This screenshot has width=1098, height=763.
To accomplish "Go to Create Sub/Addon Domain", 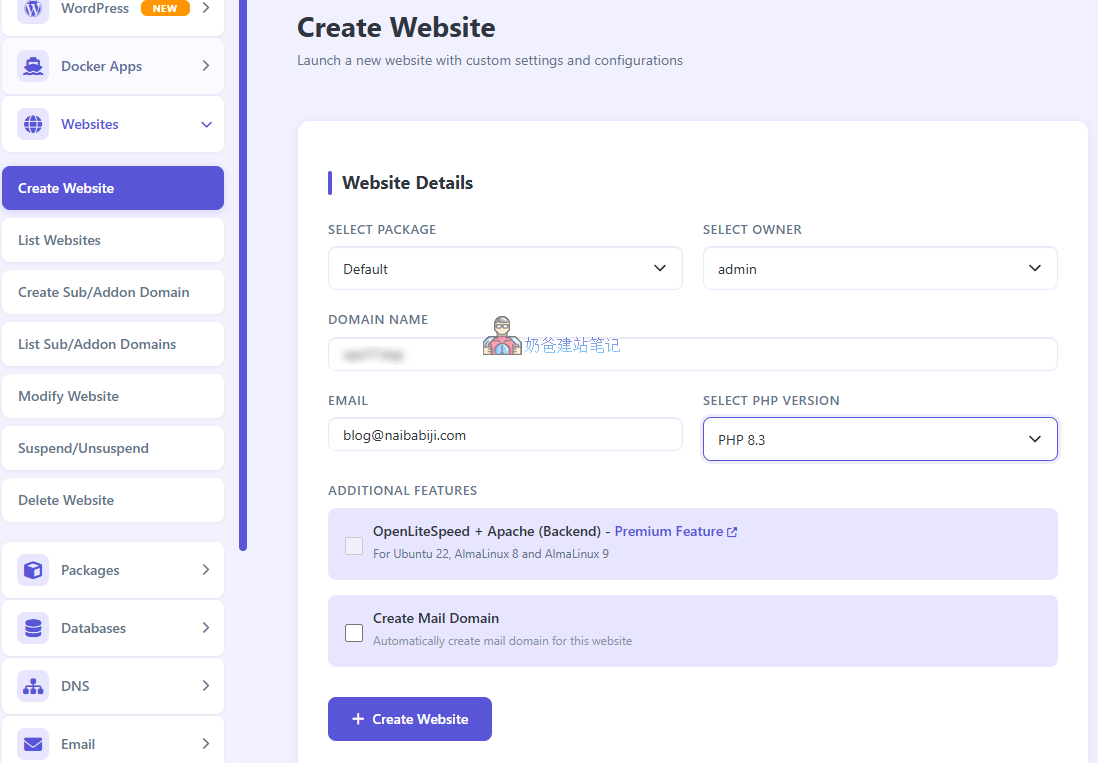I will tap(104, 292).
